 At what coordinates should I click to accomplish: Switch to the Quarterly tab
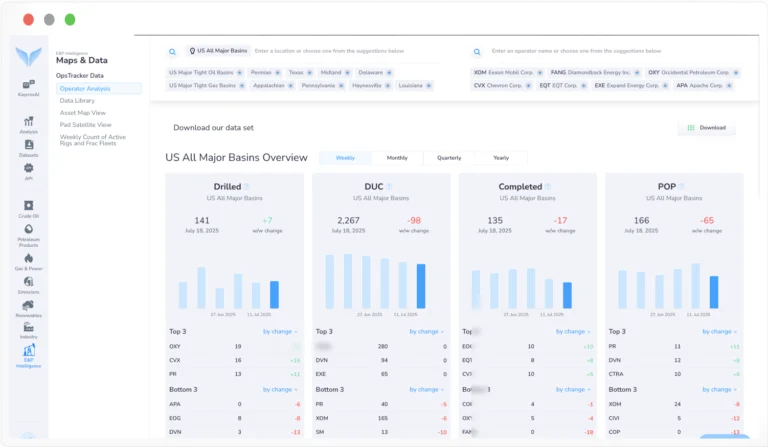tap(449, 158)
